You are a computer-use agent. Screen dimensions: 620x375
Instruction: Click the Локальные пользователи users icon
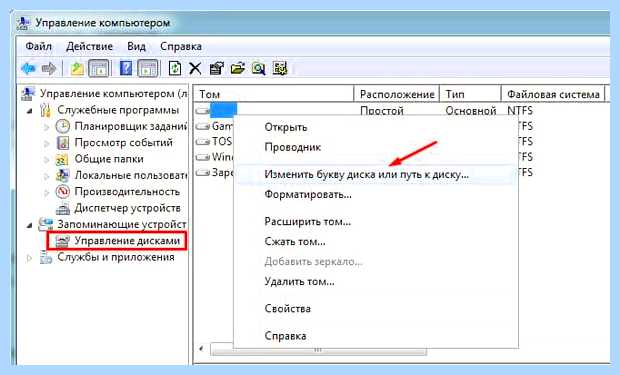62,175
